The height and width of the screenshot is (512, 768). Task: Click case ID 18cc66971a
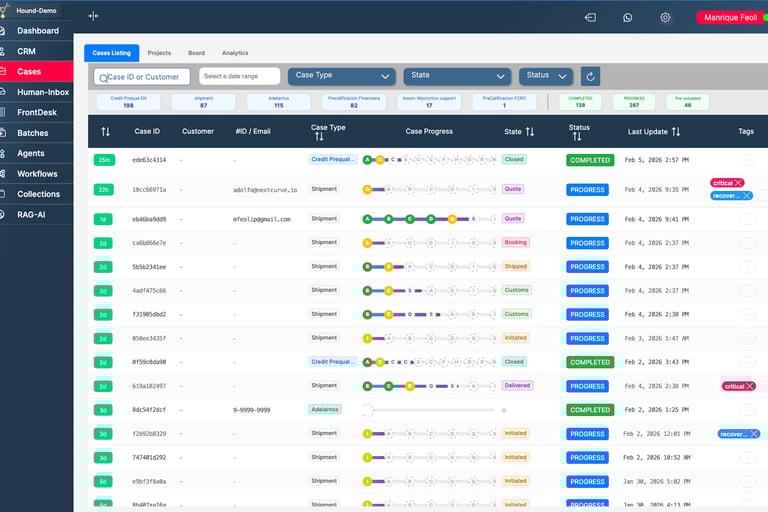[149, 190]
